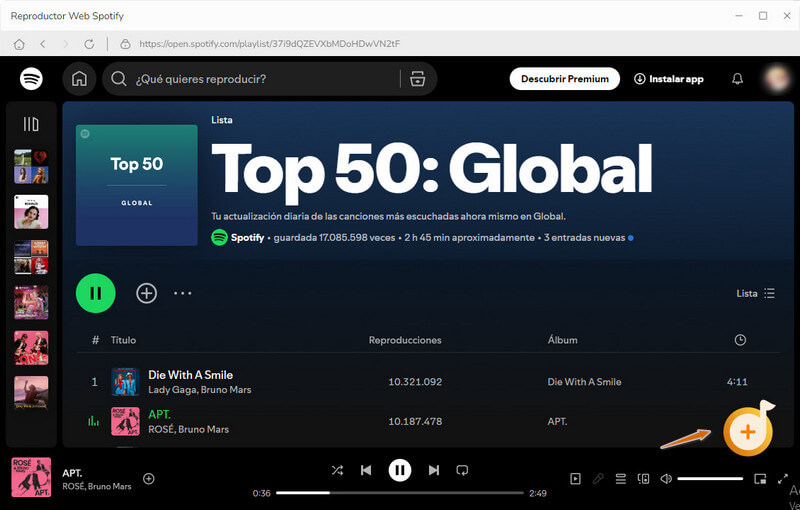800x510 pixels.
Task: Pause playback in the bottom player
Action: click(399, 470)
